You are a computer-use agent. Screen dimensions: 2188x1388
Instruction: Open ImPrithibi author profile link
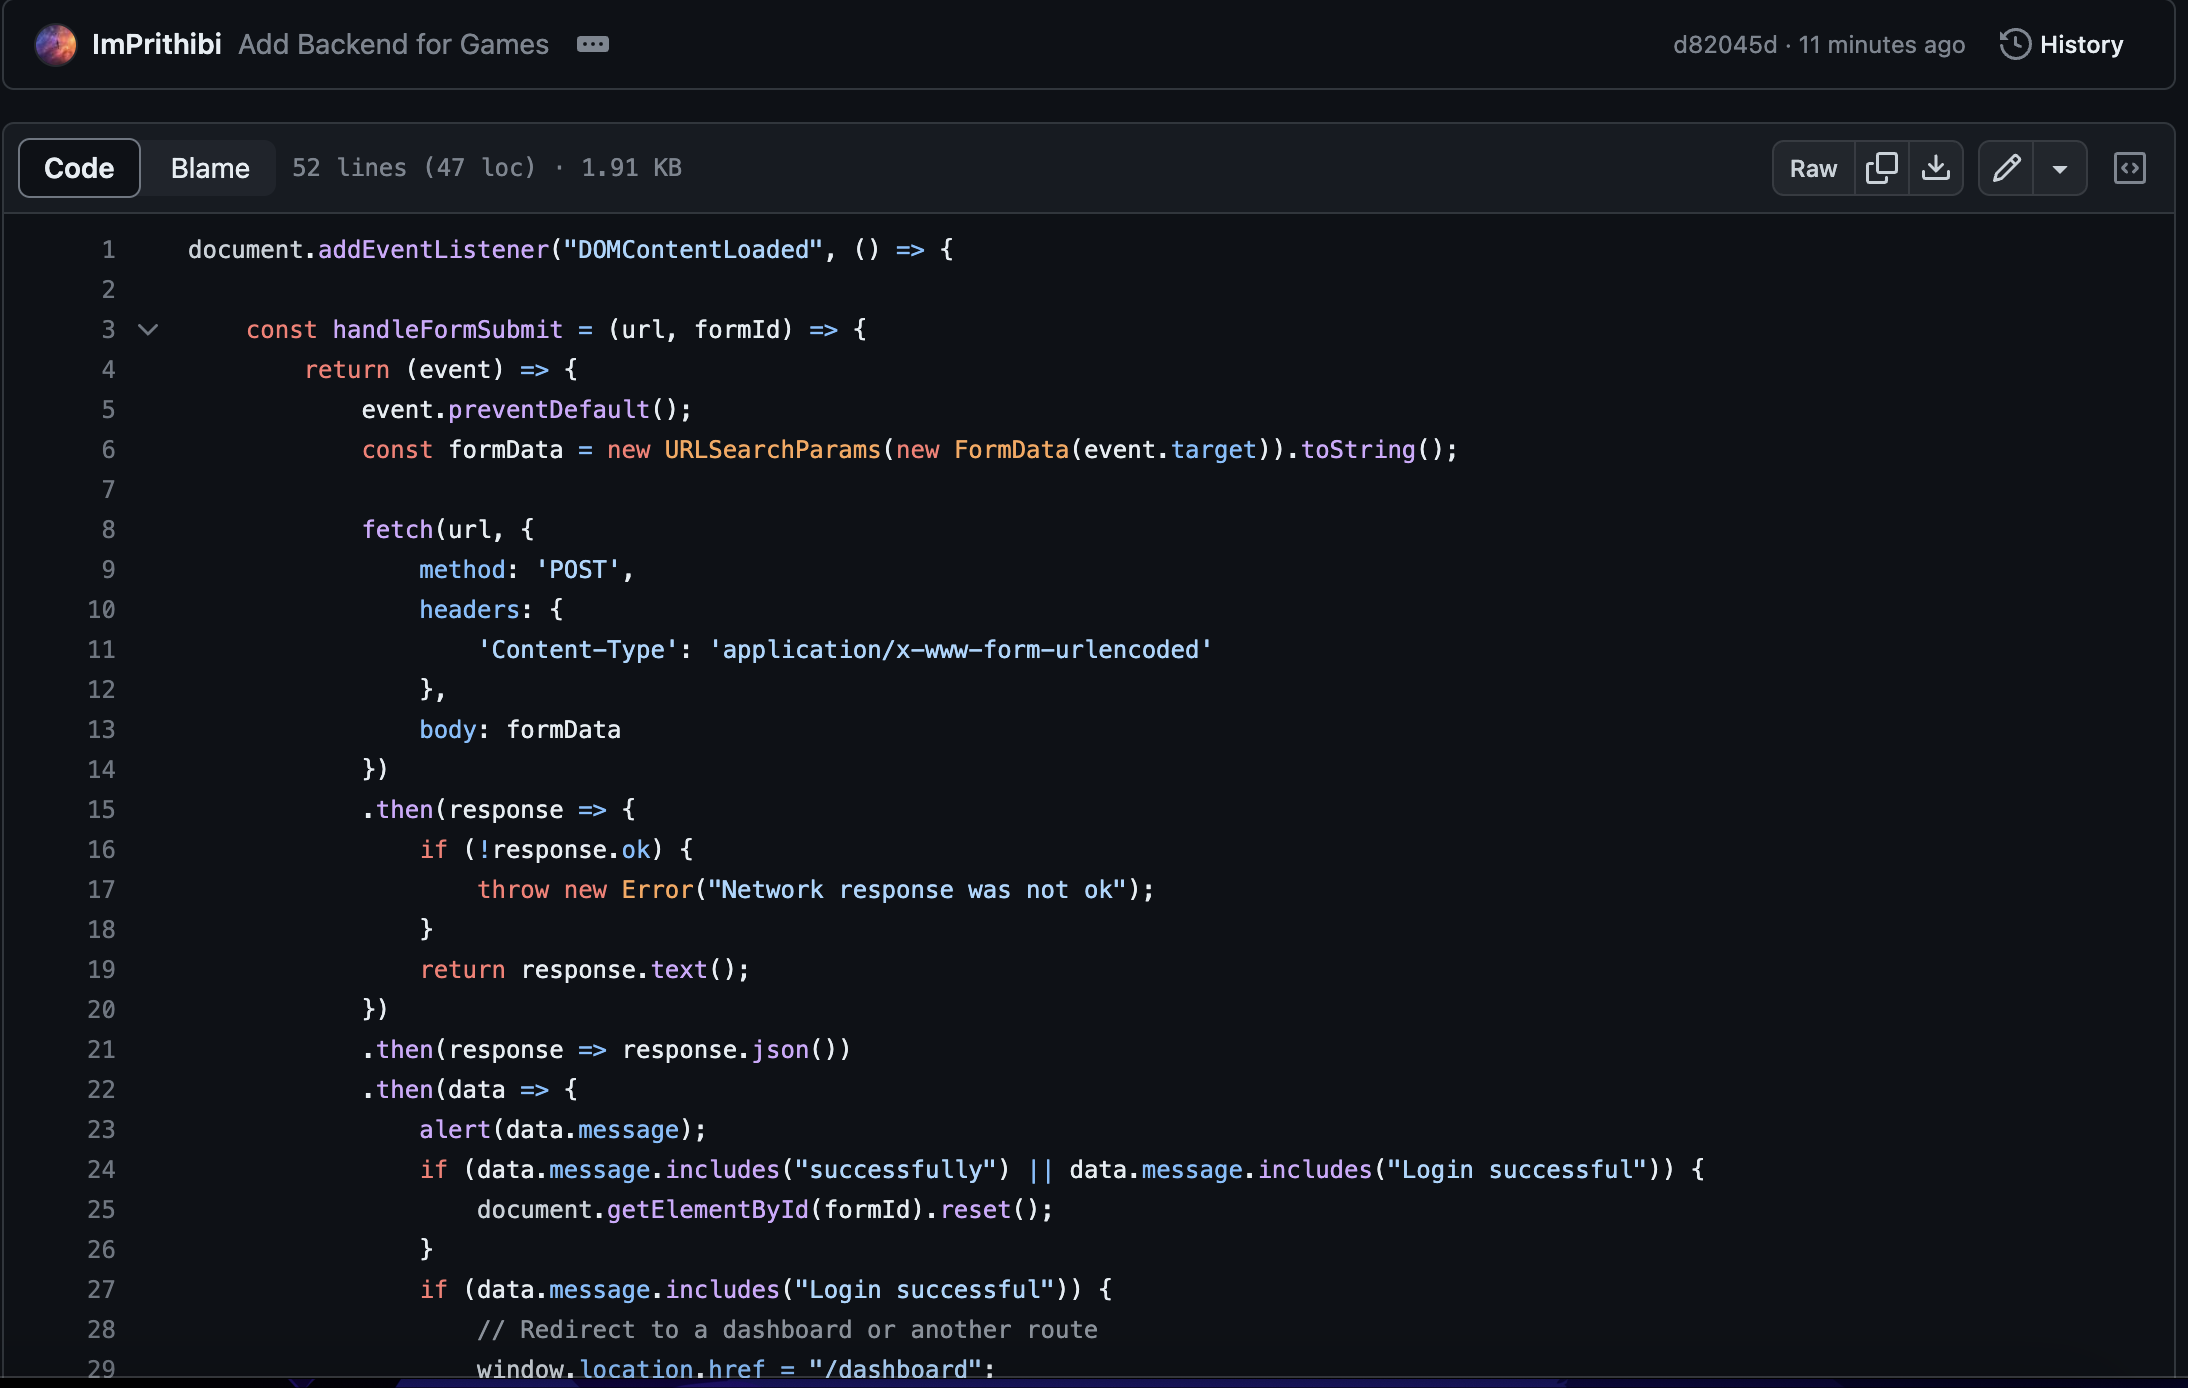pos(156,44)
